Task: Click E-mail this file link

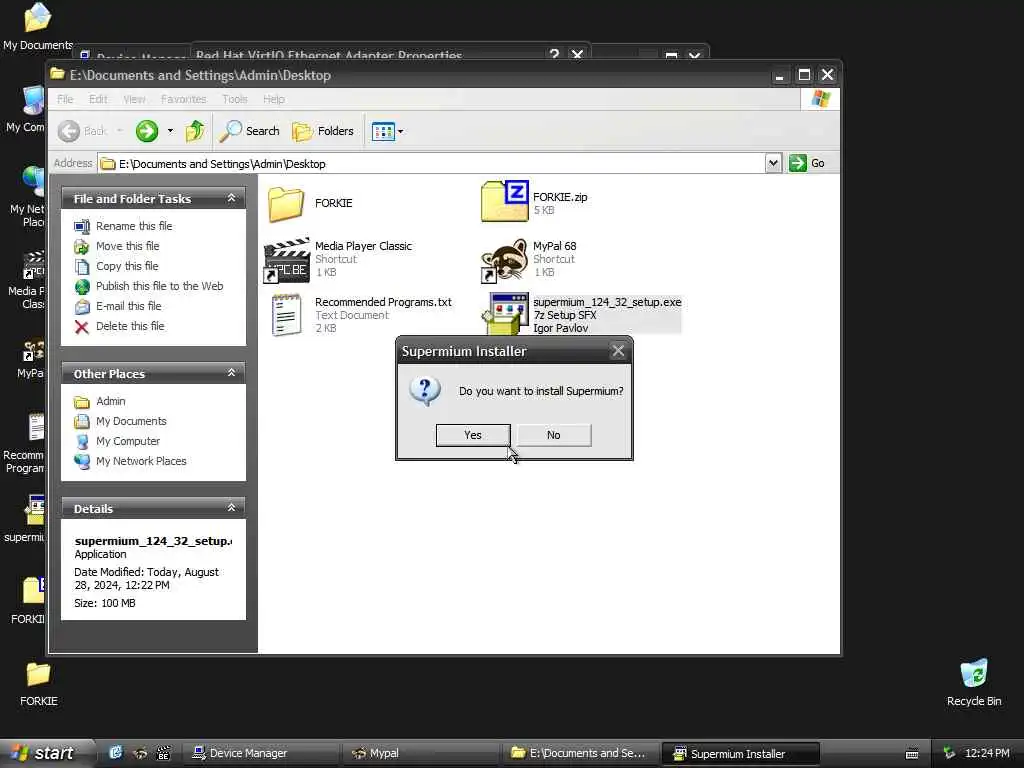Action: coord(129,306)
